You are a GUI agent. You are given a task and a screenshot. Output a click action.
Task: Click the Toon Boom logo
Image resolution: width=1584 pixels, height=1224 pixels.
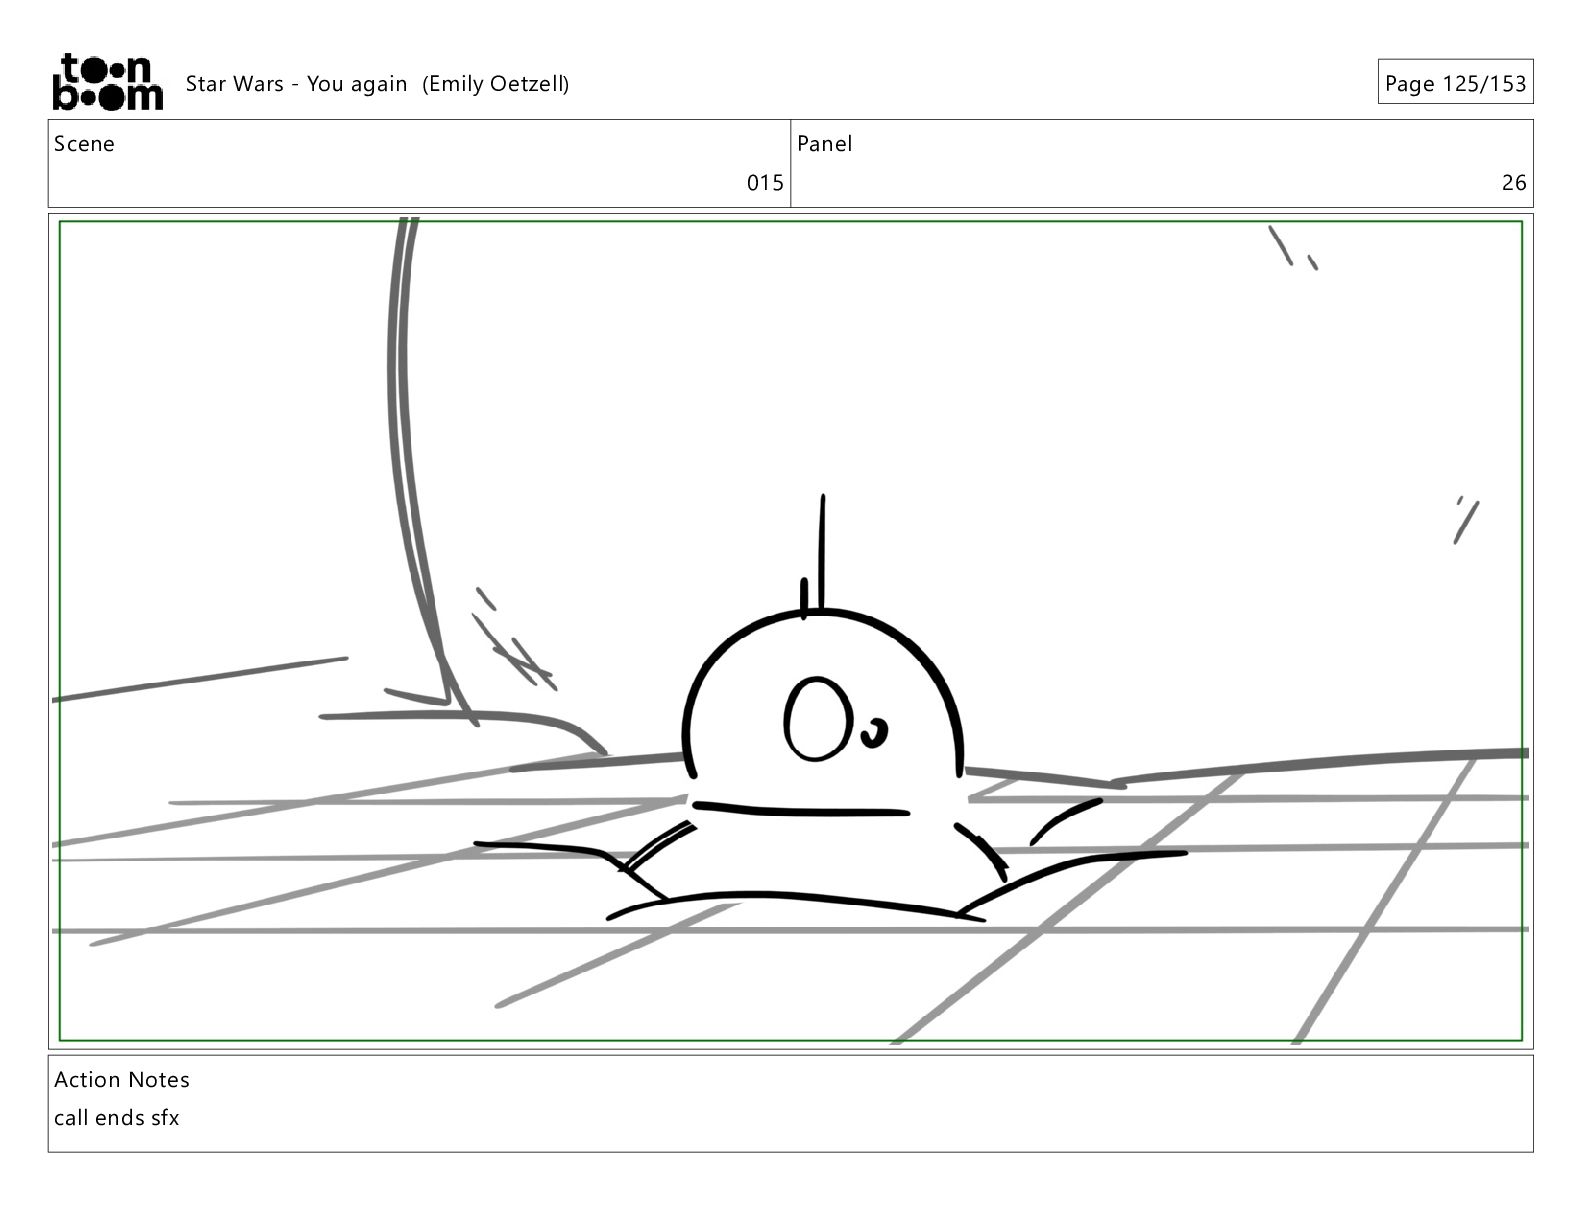(x=107, y=82)
